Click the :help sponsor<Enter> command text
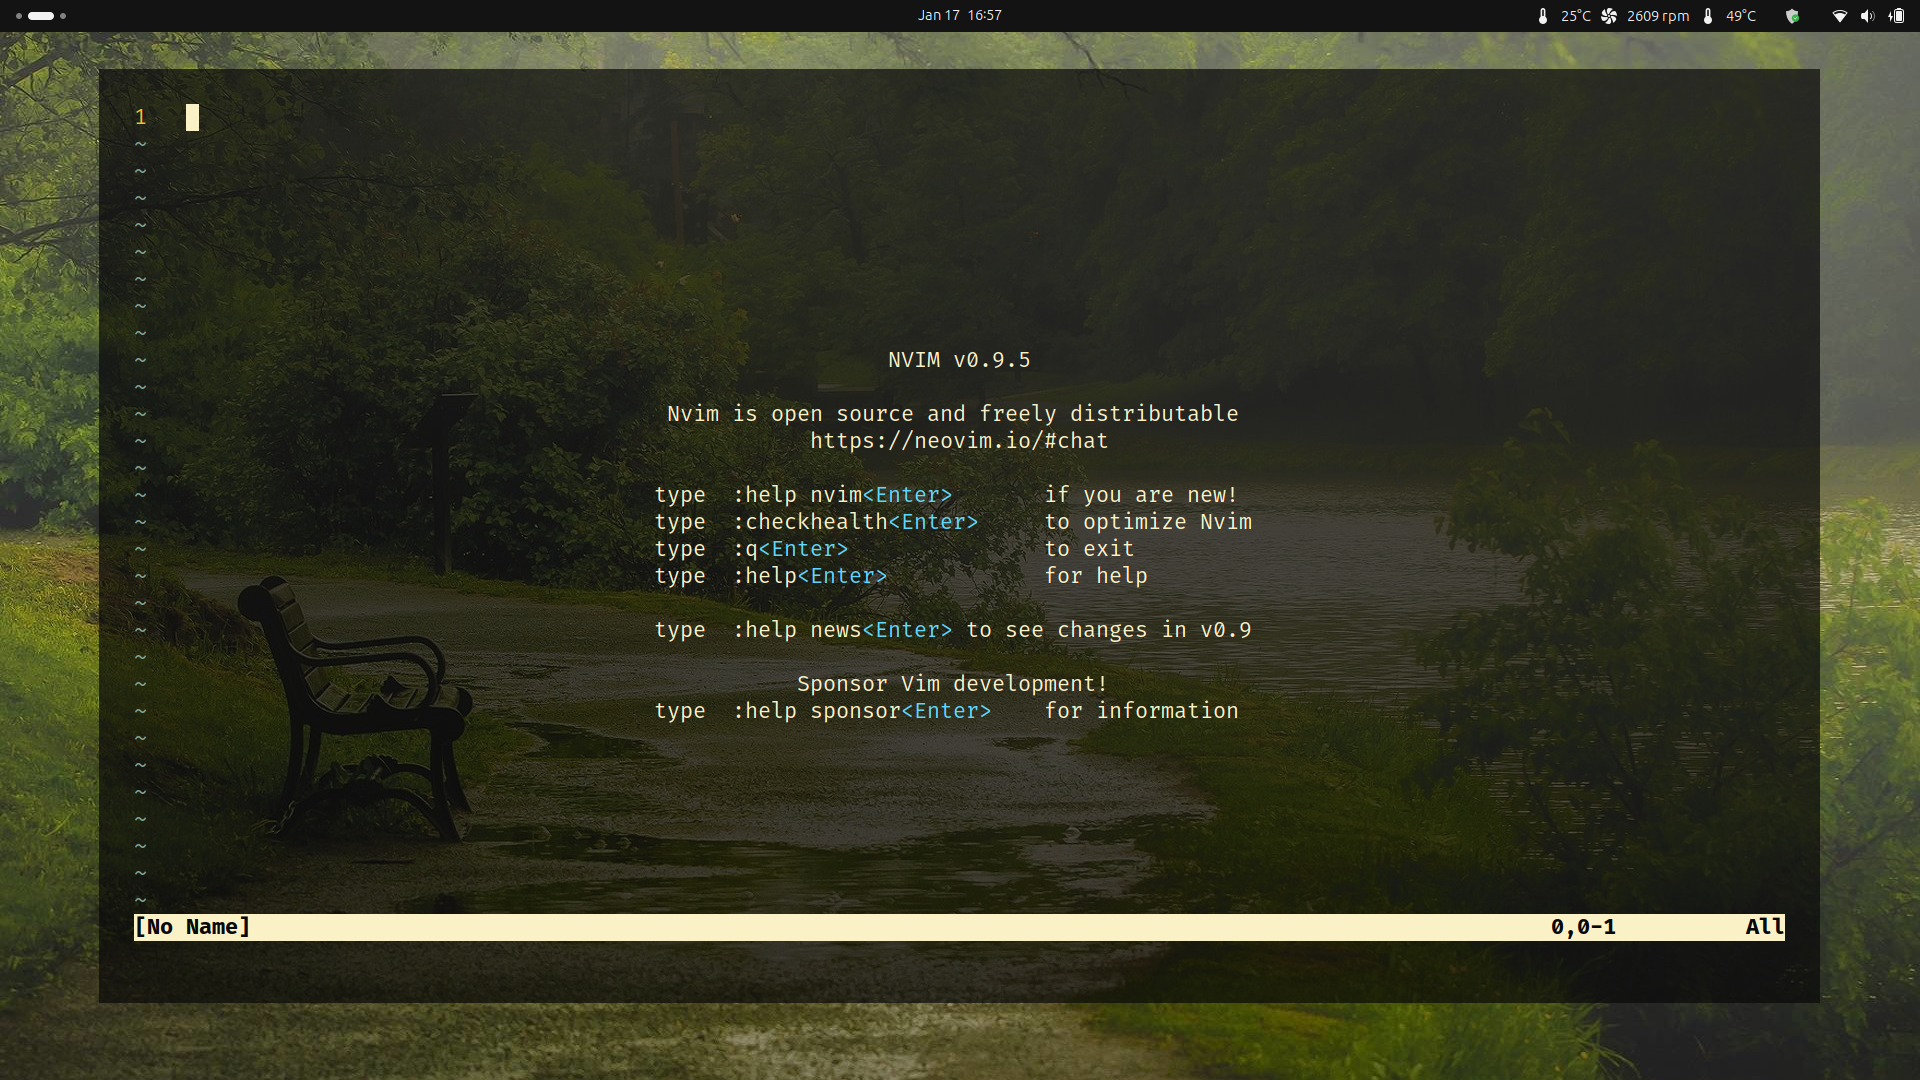 click(861, 711)
